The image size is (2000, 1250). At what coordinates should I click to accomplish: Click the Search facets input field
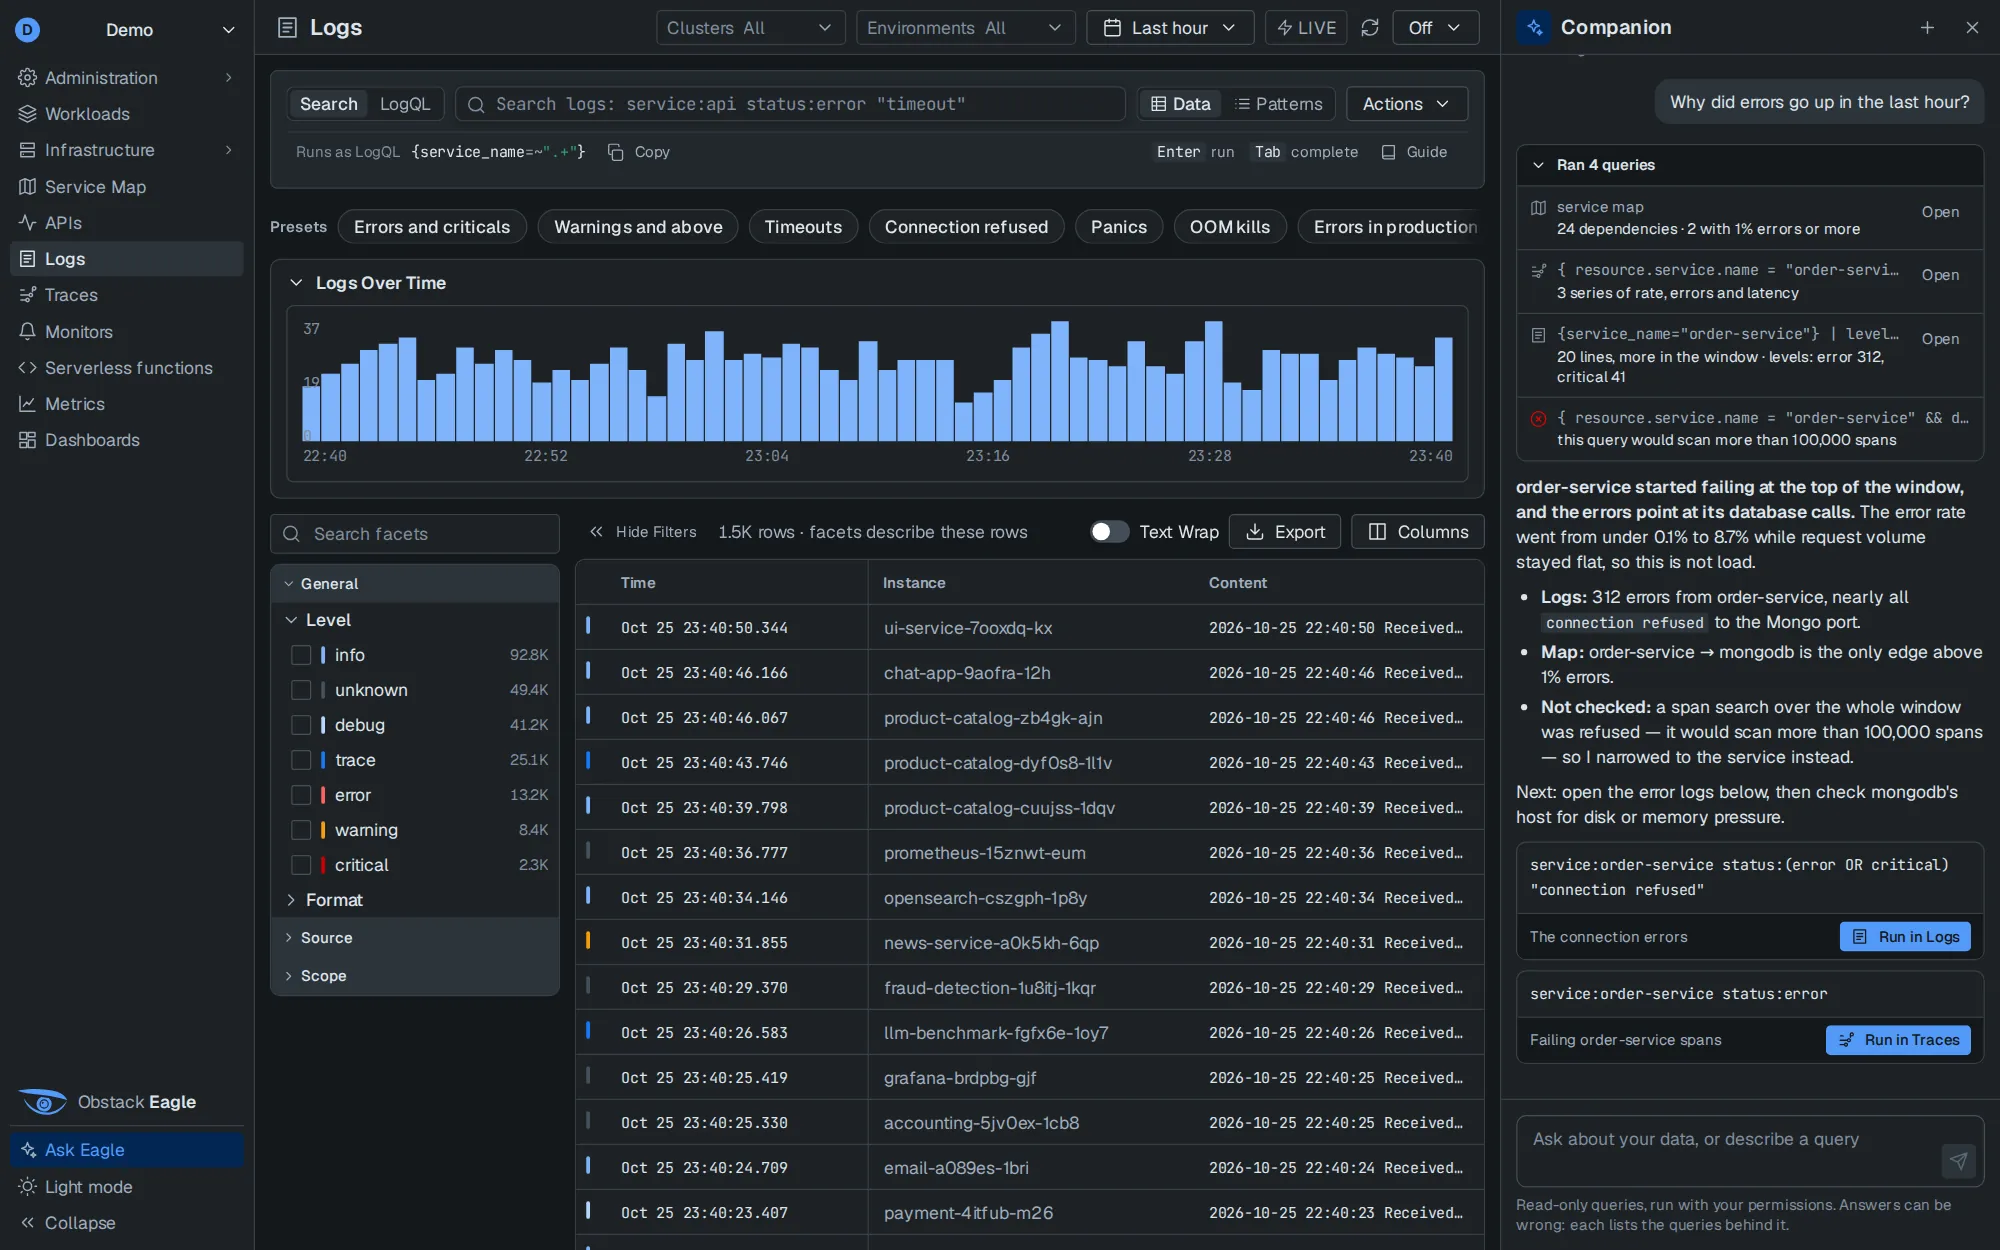(415, 534)
